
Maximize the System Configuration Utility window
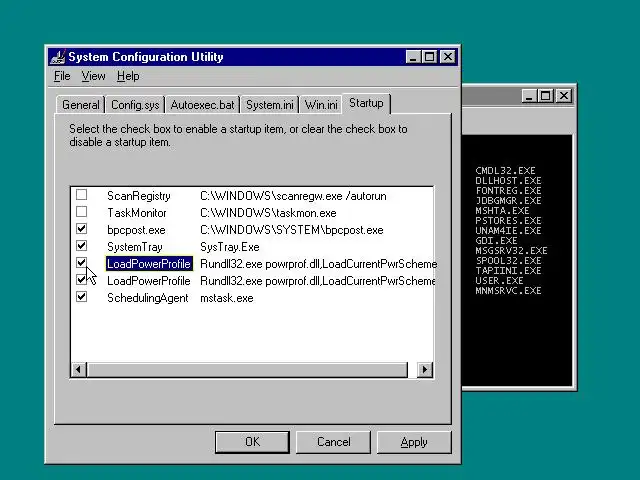[430, 57]
